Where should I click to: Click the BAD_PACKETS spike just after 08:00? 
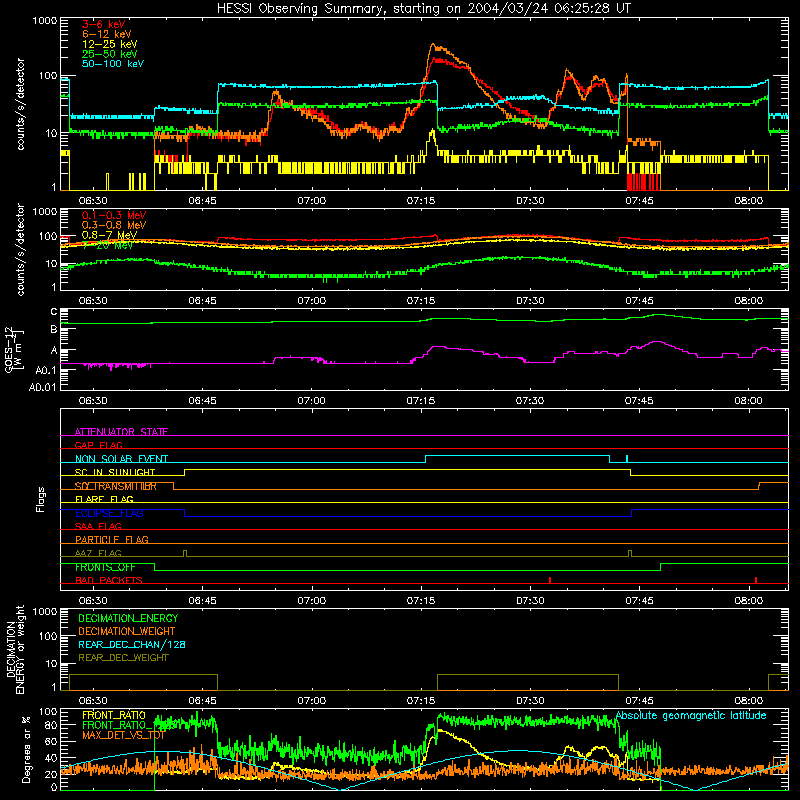click(756, 580)
